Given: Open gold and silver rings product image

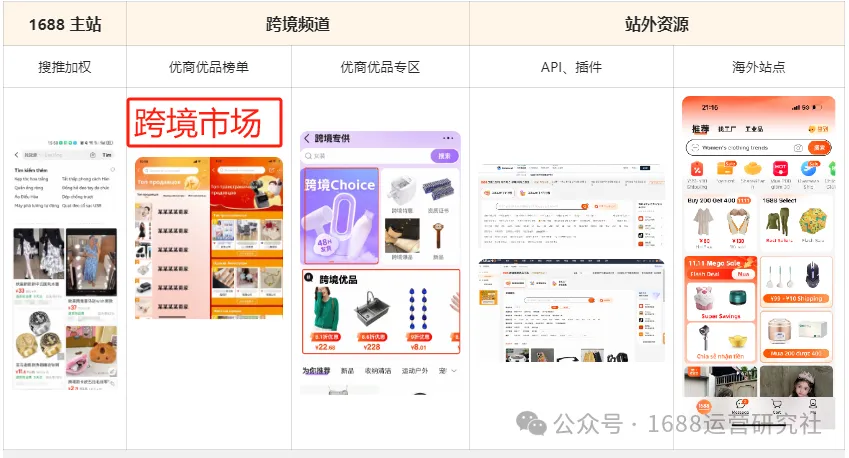Looking at the screenshot, I should [x=38, y=336].
